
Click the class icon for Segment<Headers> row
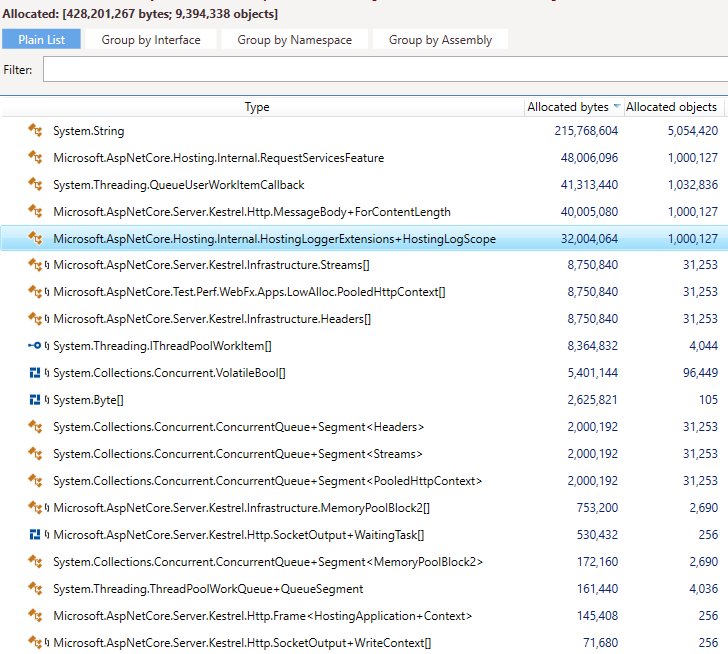(35, 426)
